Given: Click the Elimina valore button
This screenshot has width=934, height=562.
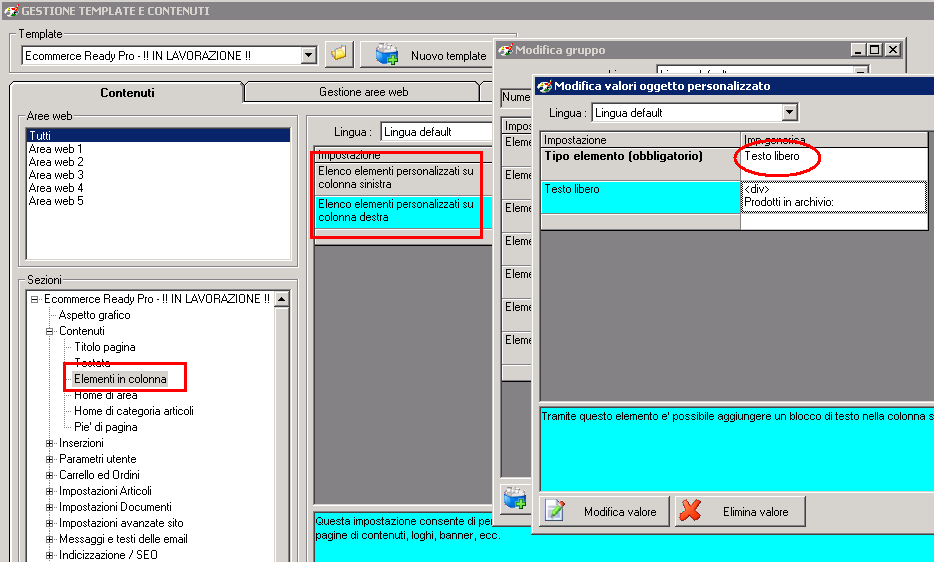Looking at the screenshot, I should tap(740, 511).
